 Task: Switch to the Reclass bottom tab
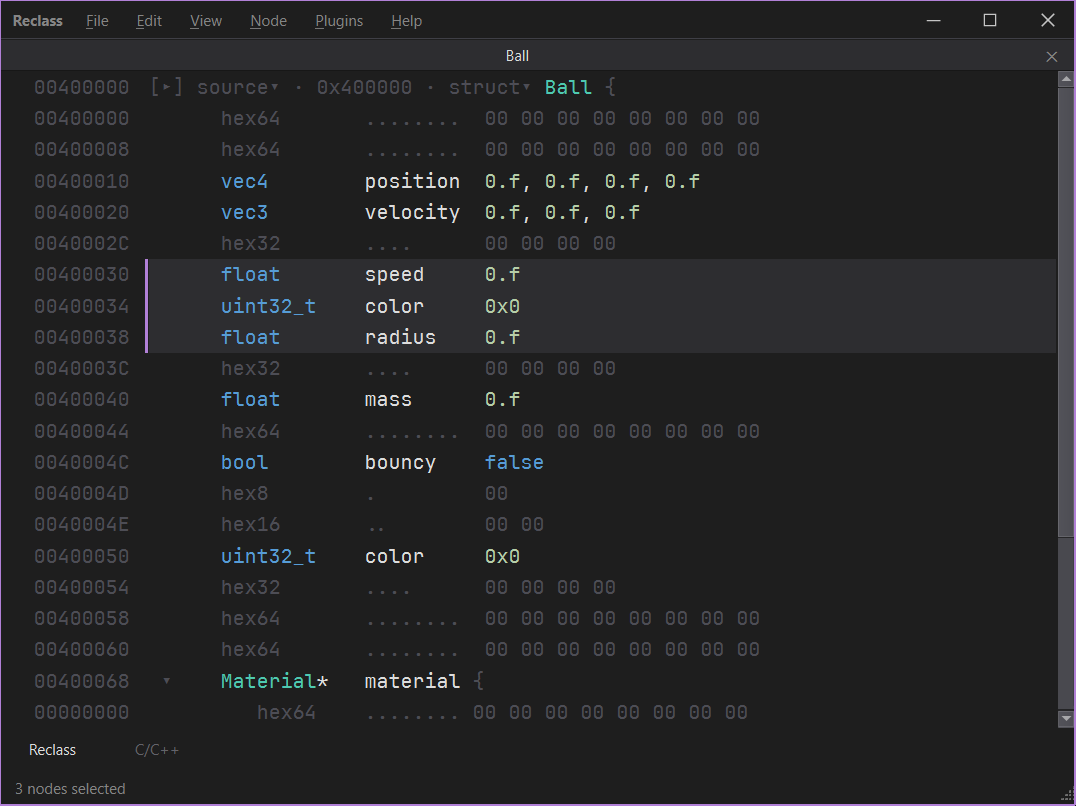[x=52, y=750]
